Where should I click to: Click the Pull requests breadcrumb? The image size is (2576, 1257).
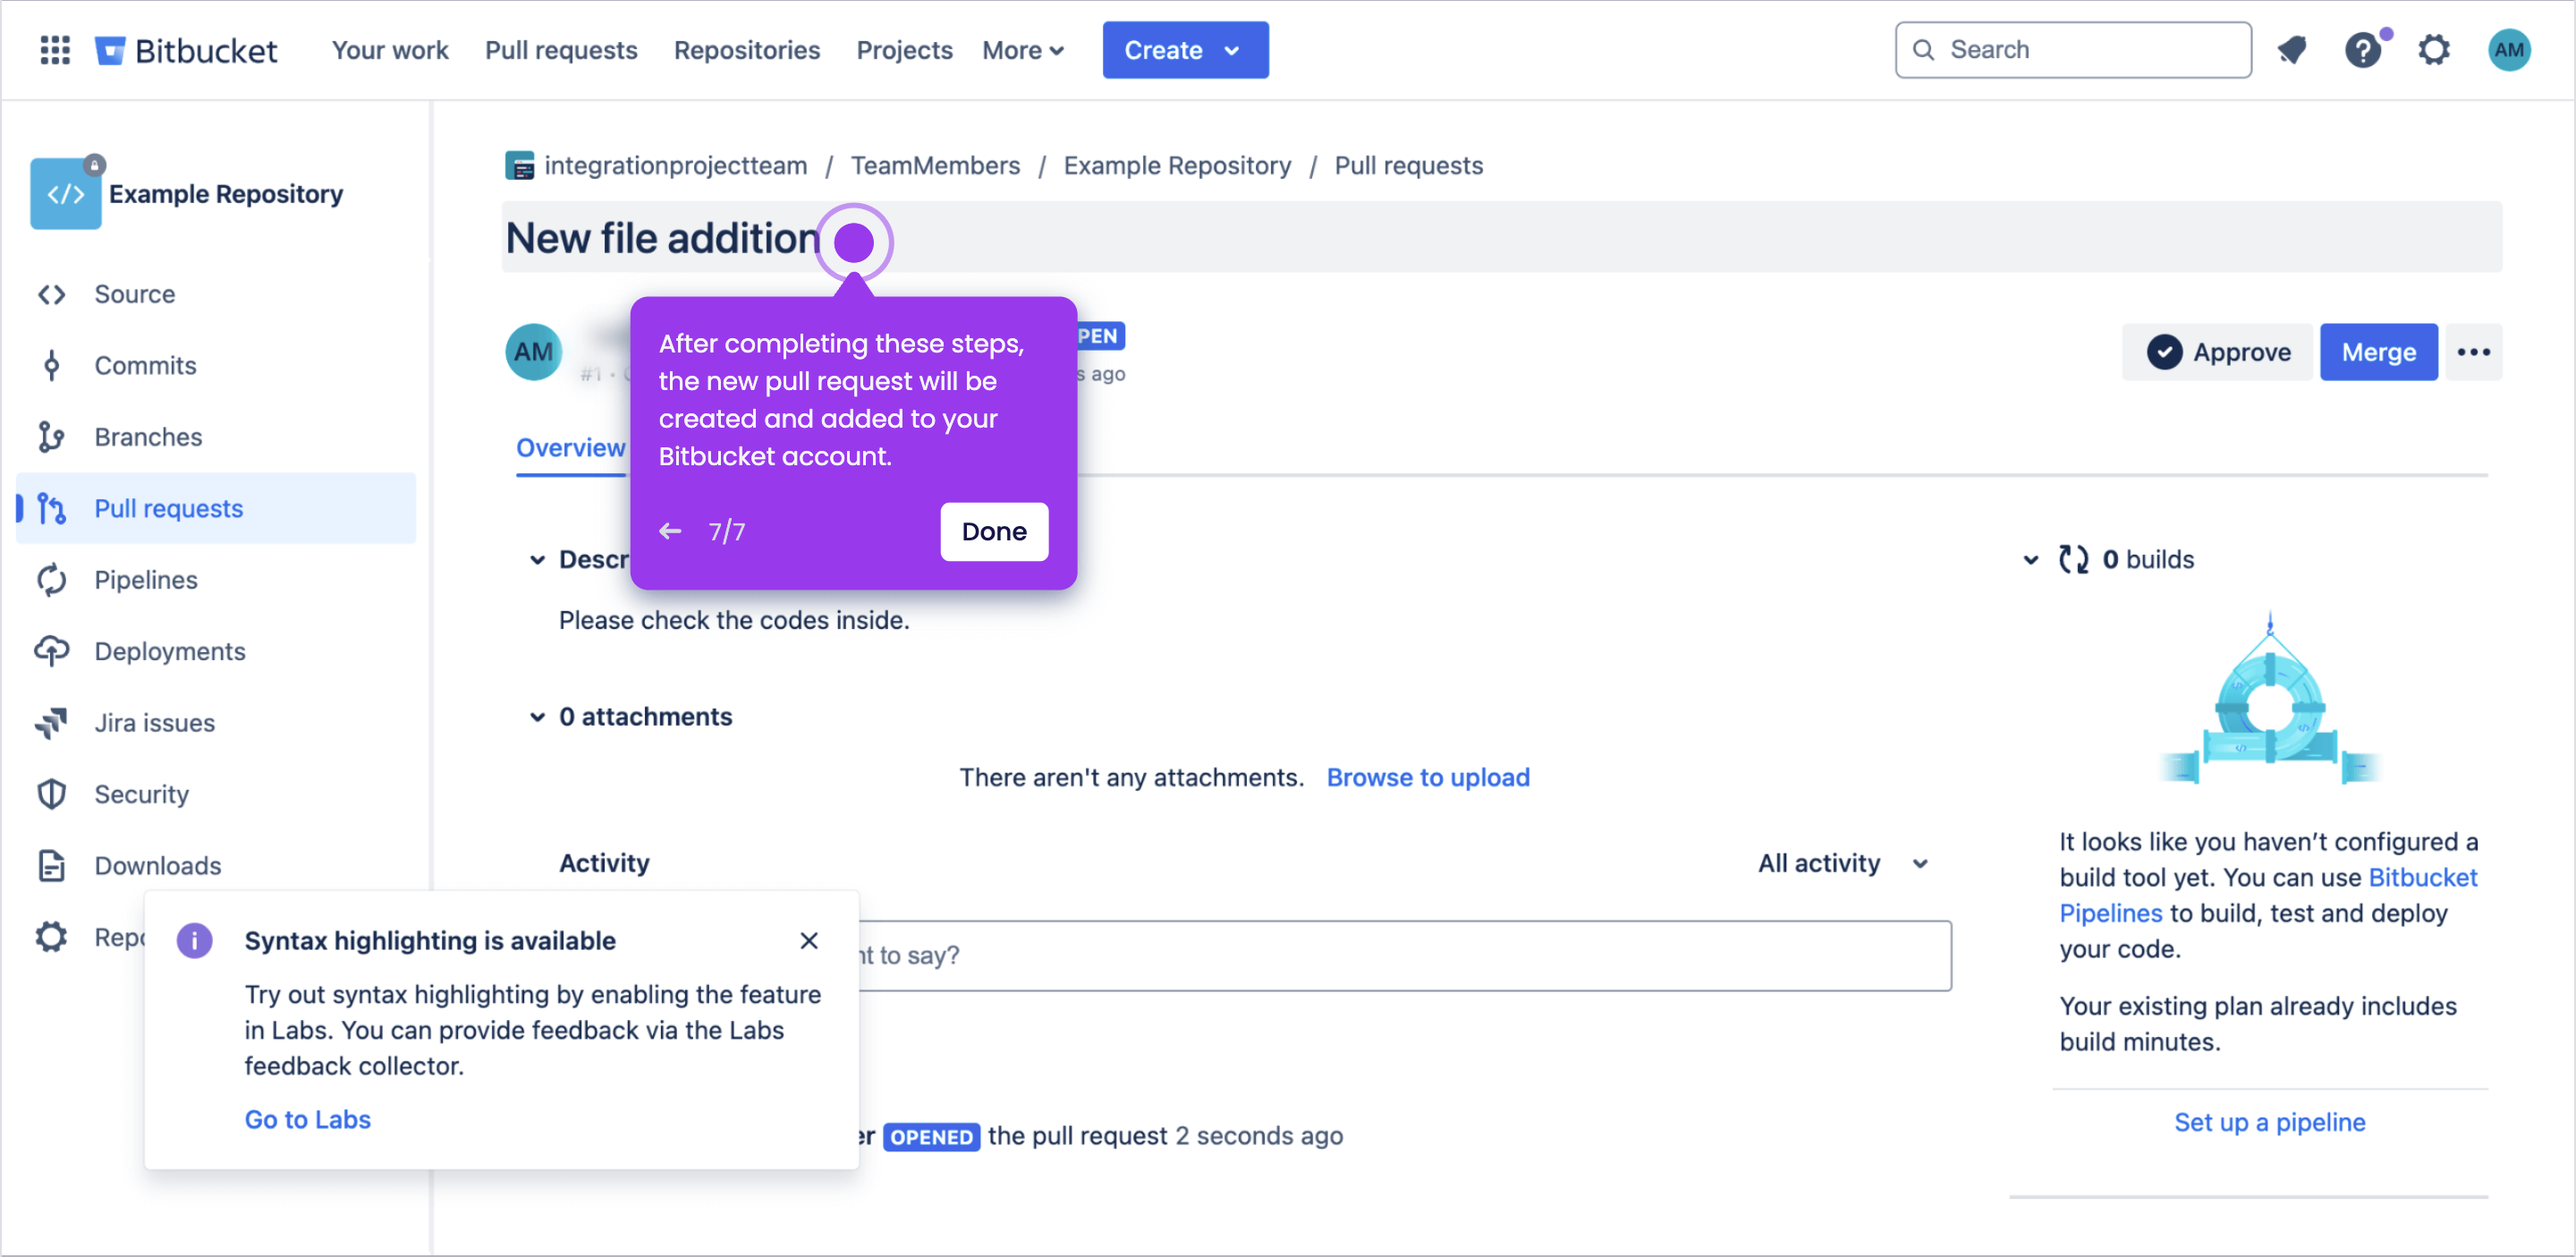pos(1408,166)
